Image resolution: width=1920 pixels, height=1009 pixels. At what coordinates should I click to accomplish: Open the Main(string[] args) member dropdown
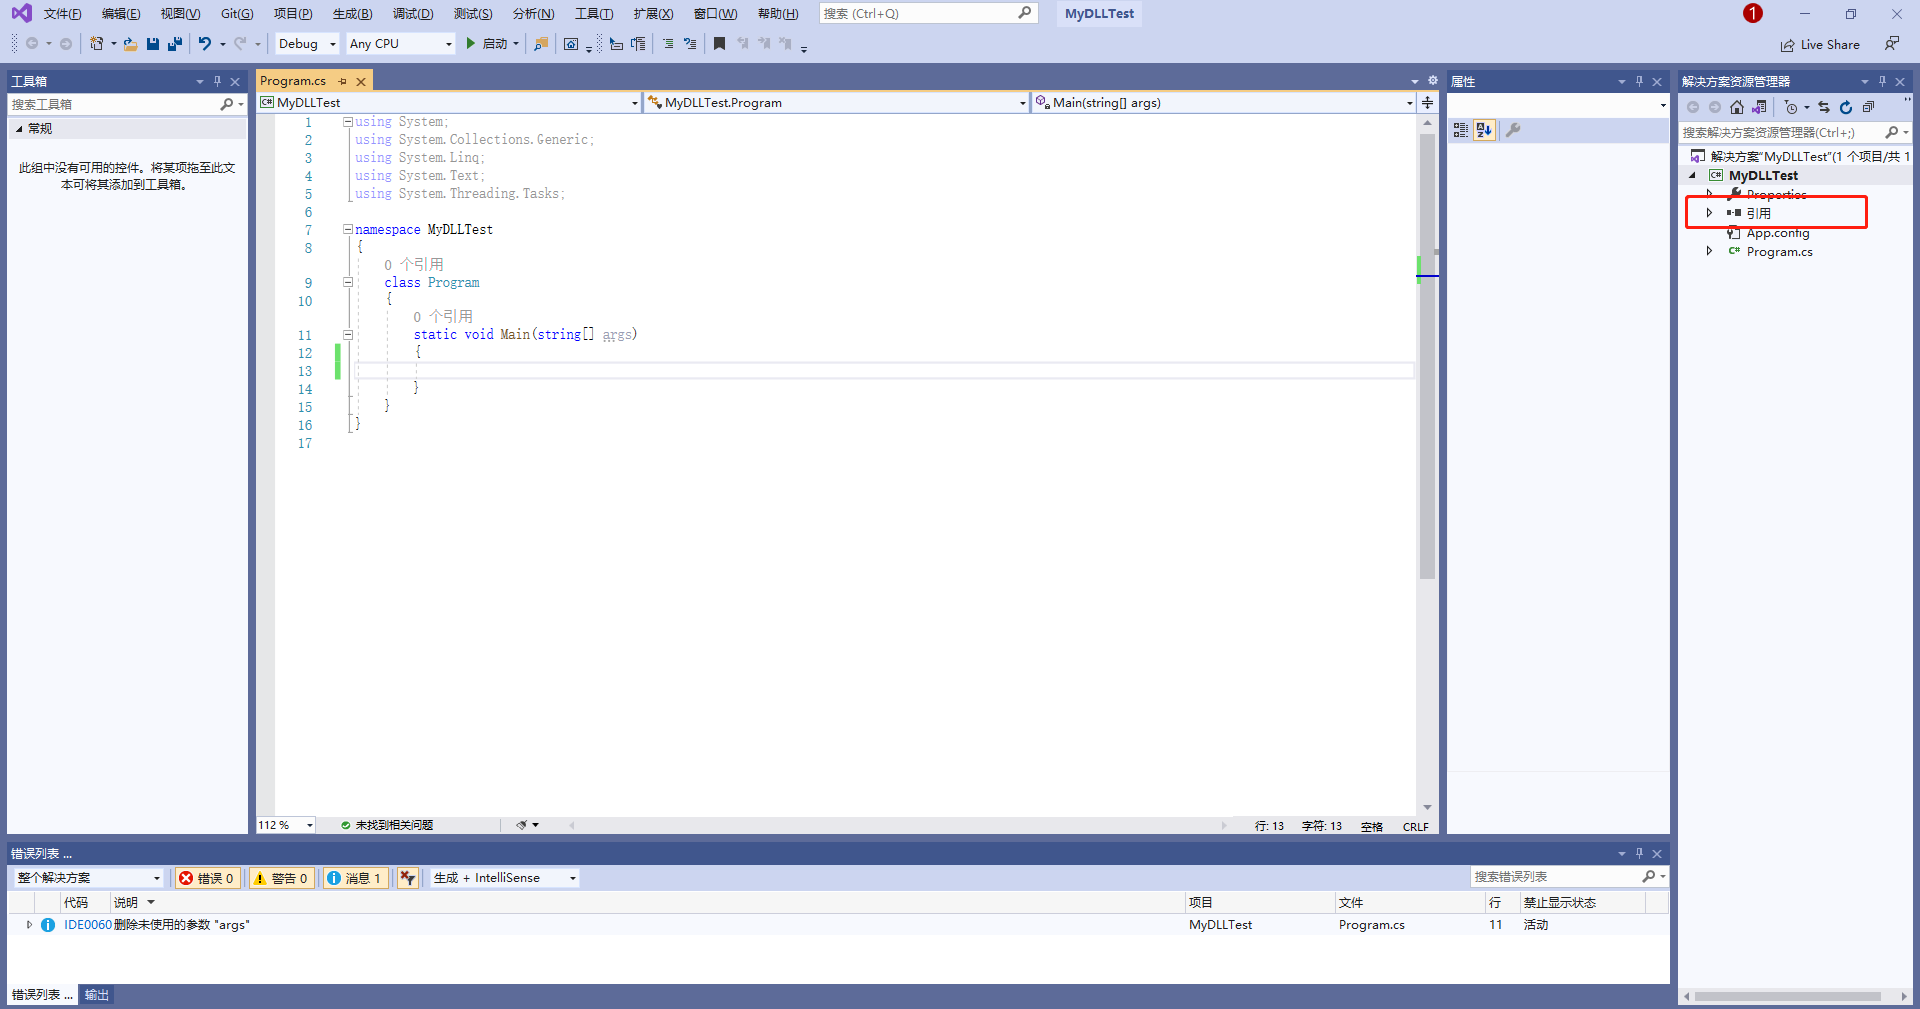pyautogui.click(x=1224, y=102)
